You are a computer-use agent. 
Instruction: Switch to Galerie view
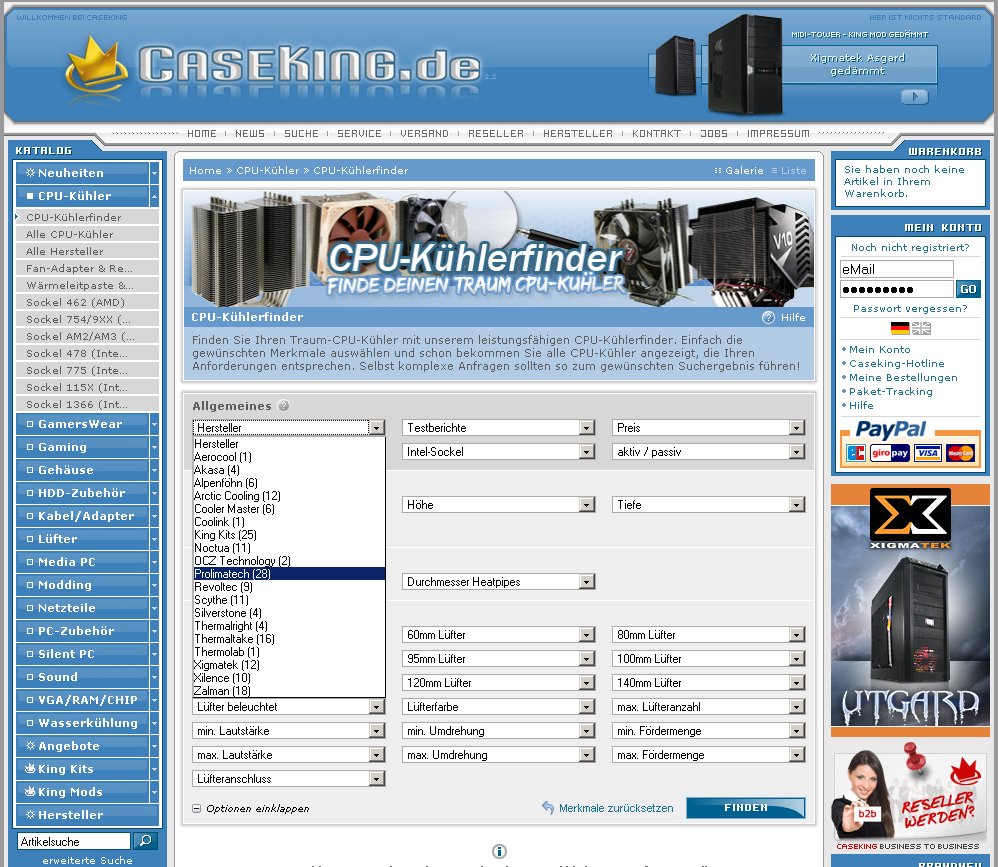pyautogui.click(x=739, y=171)
